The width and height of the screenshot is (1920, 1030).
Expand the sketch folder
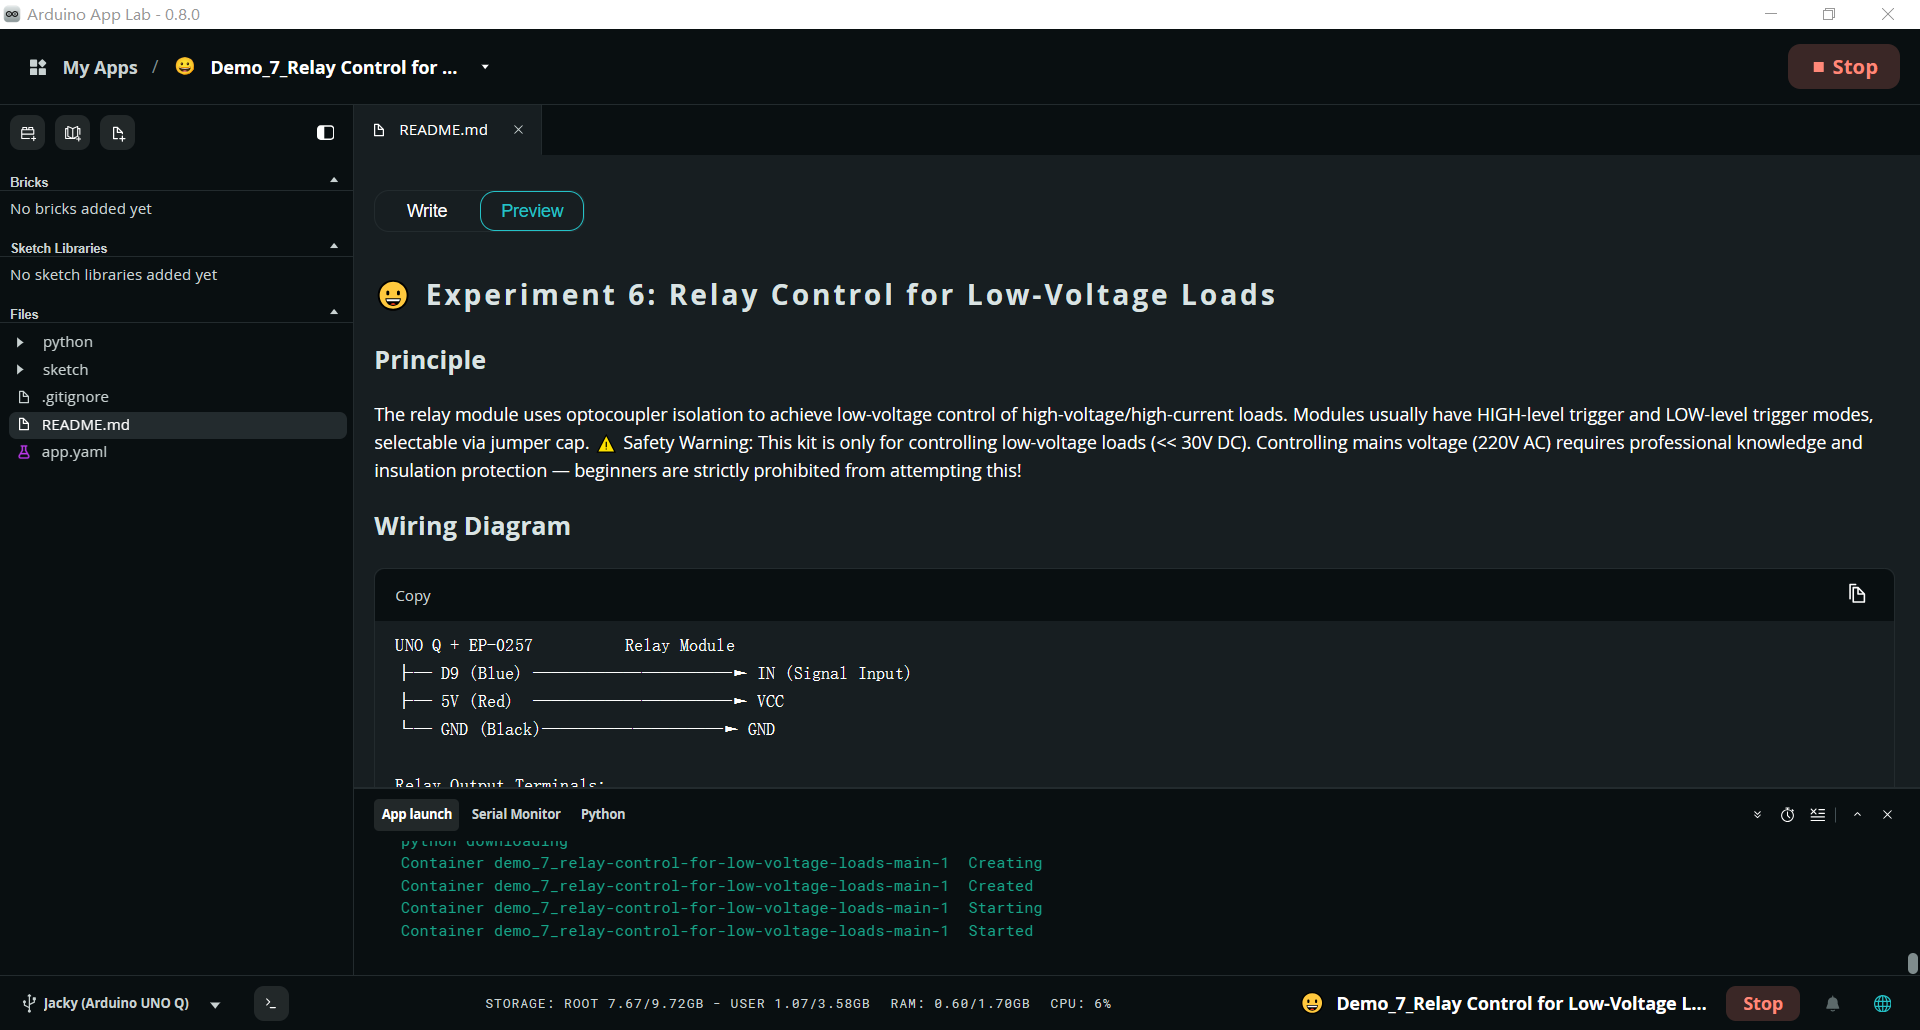(20, 370)
